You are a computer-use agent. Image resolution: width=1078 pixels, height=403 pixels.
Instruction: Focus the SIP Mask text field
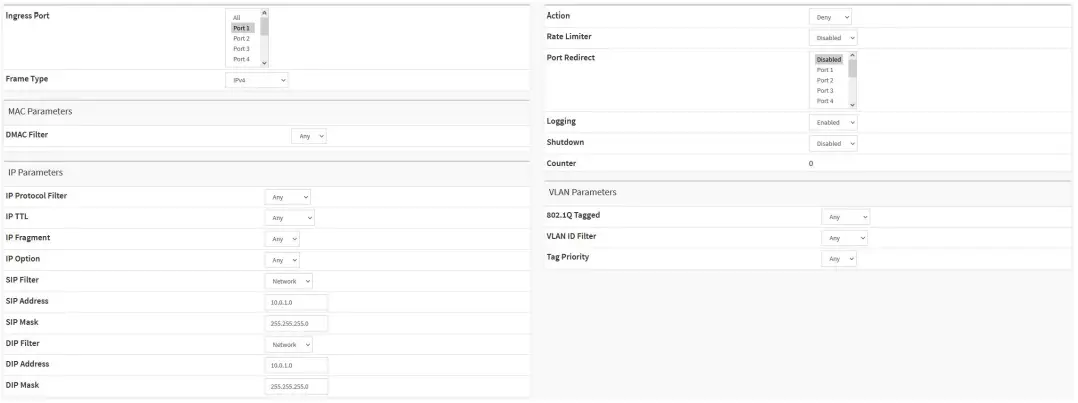pyautogui.click(x=296, y=323)
